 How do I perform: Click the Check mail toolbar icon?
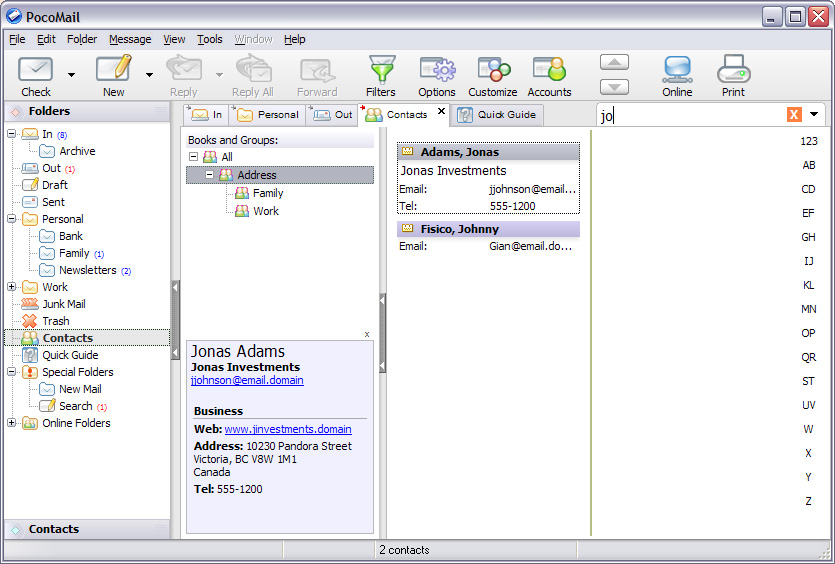(x=36, y=70)
